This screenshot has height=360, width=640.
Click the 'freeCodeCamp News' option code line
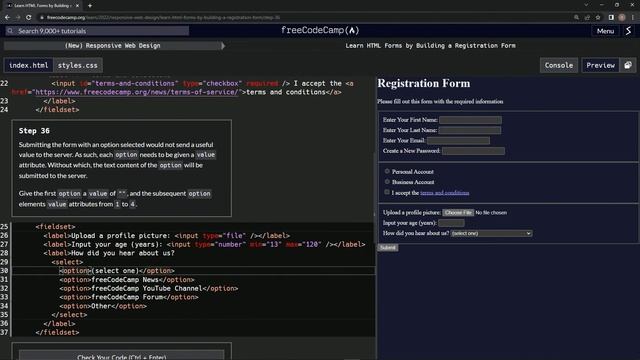pos(127,280)
